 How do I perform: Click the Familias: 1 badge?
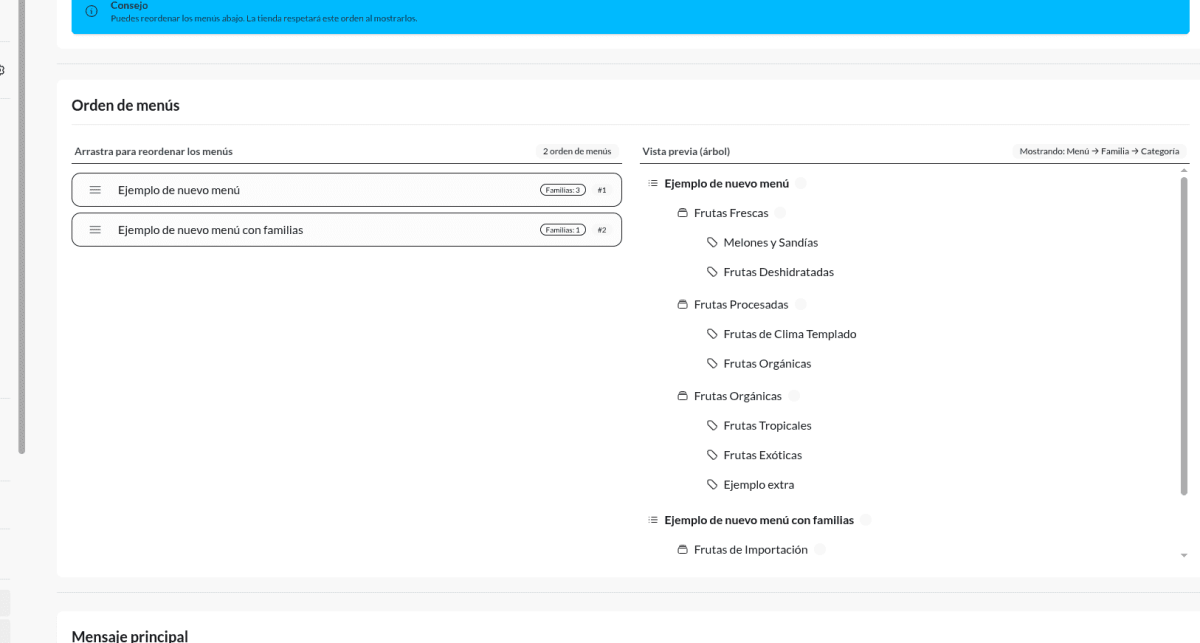click(x=562, y=229)
